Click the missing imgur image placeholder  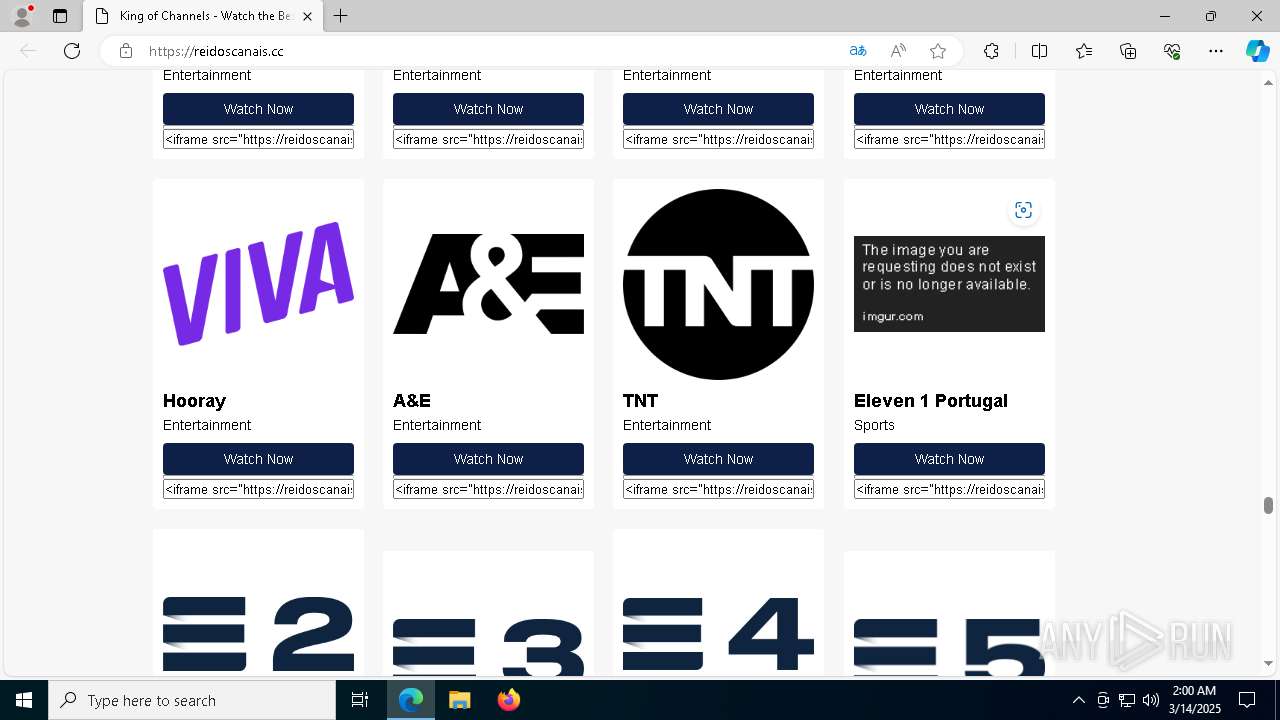(949, 284)
